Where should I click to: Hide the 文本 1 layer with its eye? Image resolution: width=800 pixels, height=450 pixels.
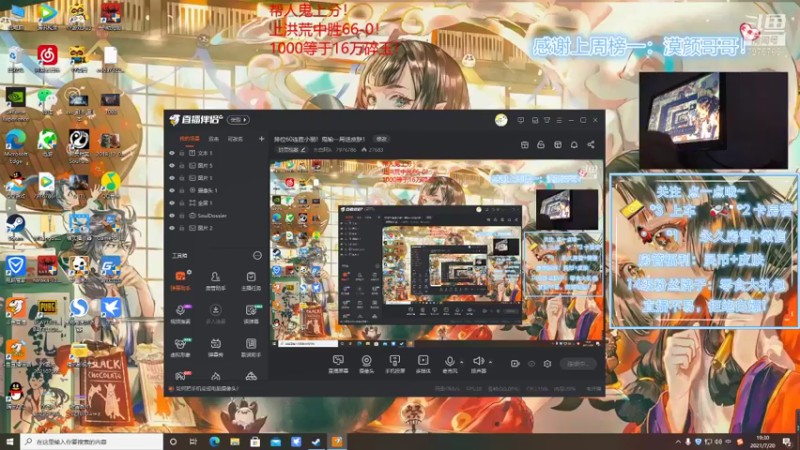(x=172, y=153)
